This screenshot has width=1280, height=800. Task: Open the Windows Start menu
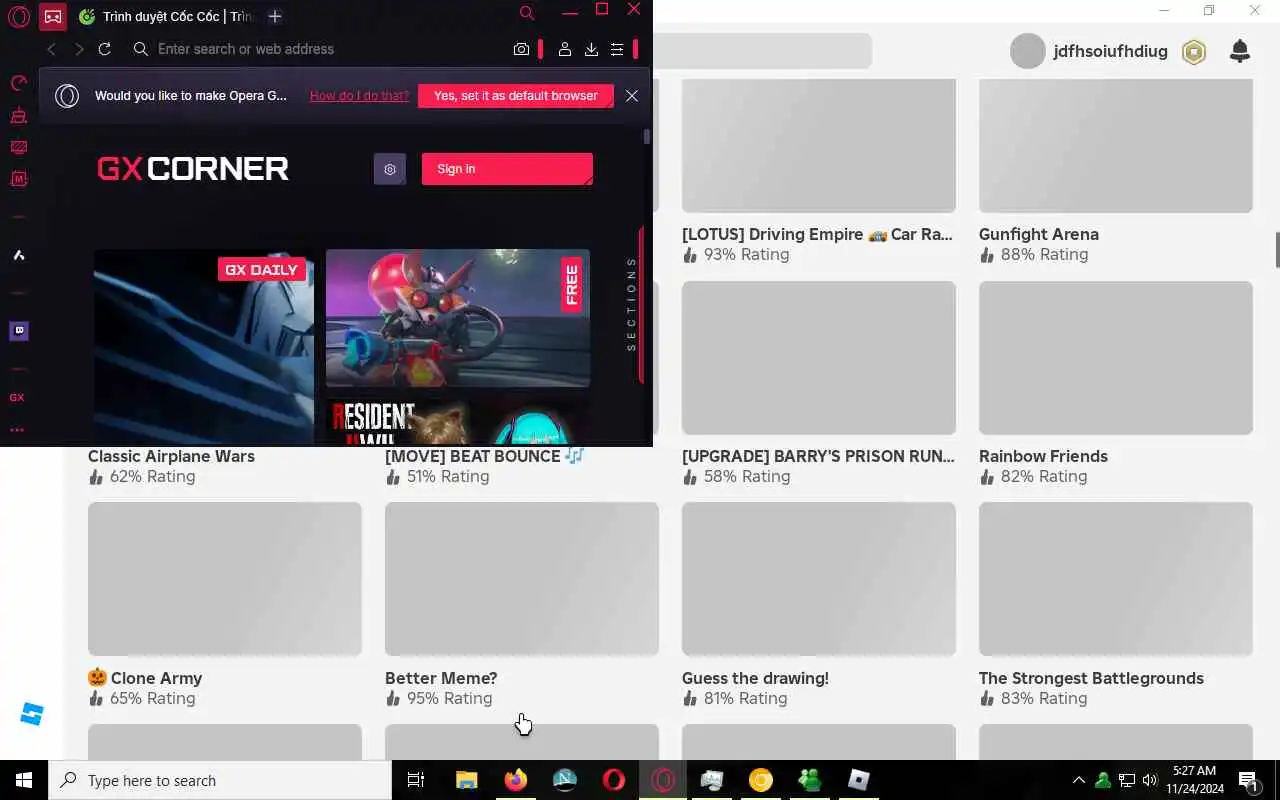[24, 780]
